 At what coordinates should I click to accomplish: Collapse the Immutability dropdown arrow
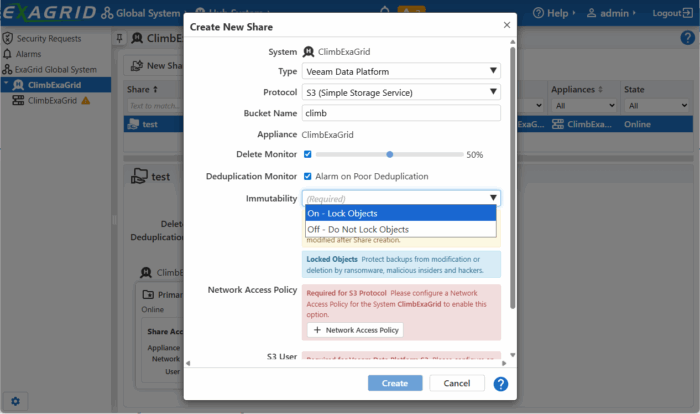click(x=493, y=198)
